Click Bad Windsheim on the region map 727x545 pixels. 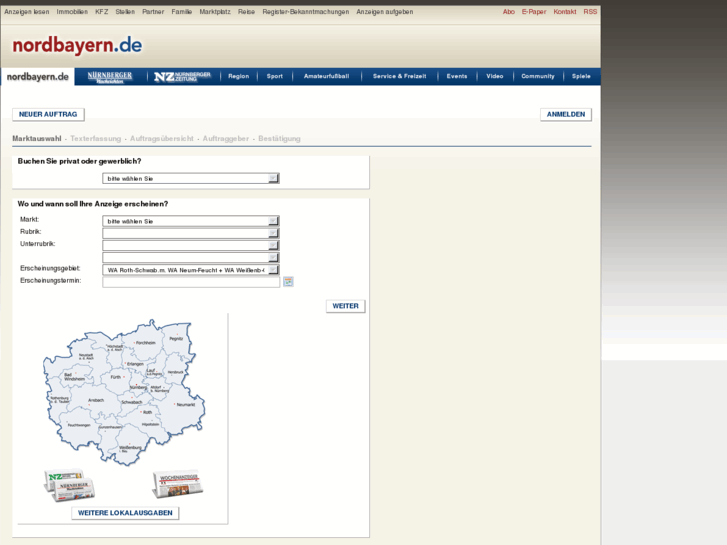pos(74,377)
